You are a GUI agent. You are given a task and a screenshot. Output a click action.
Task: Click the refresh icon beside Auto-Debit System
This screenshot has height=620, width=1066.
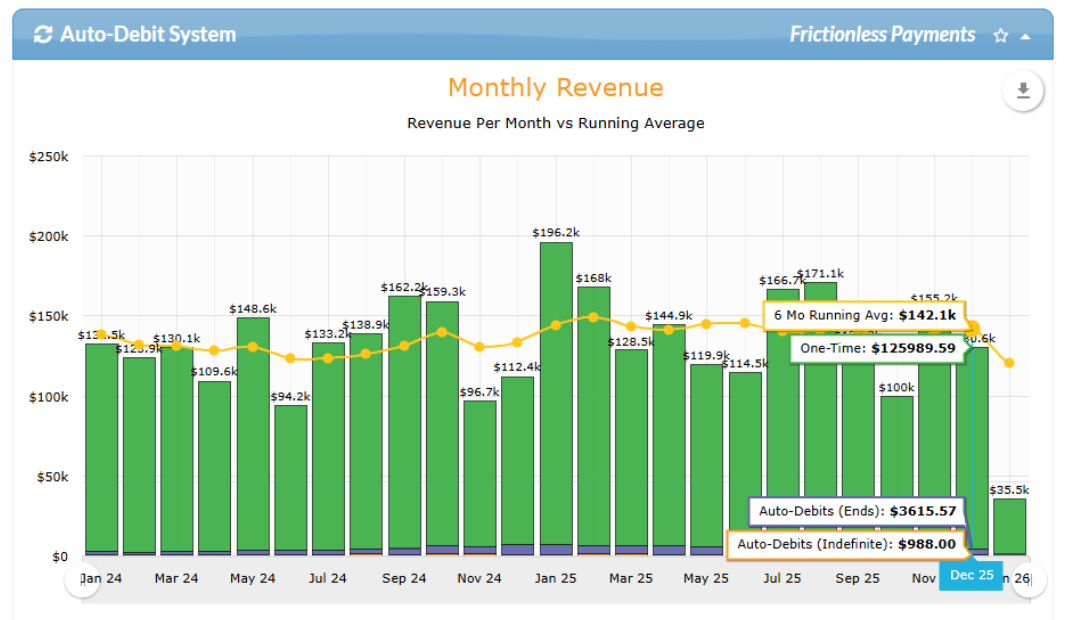click(x=43, y=35)
